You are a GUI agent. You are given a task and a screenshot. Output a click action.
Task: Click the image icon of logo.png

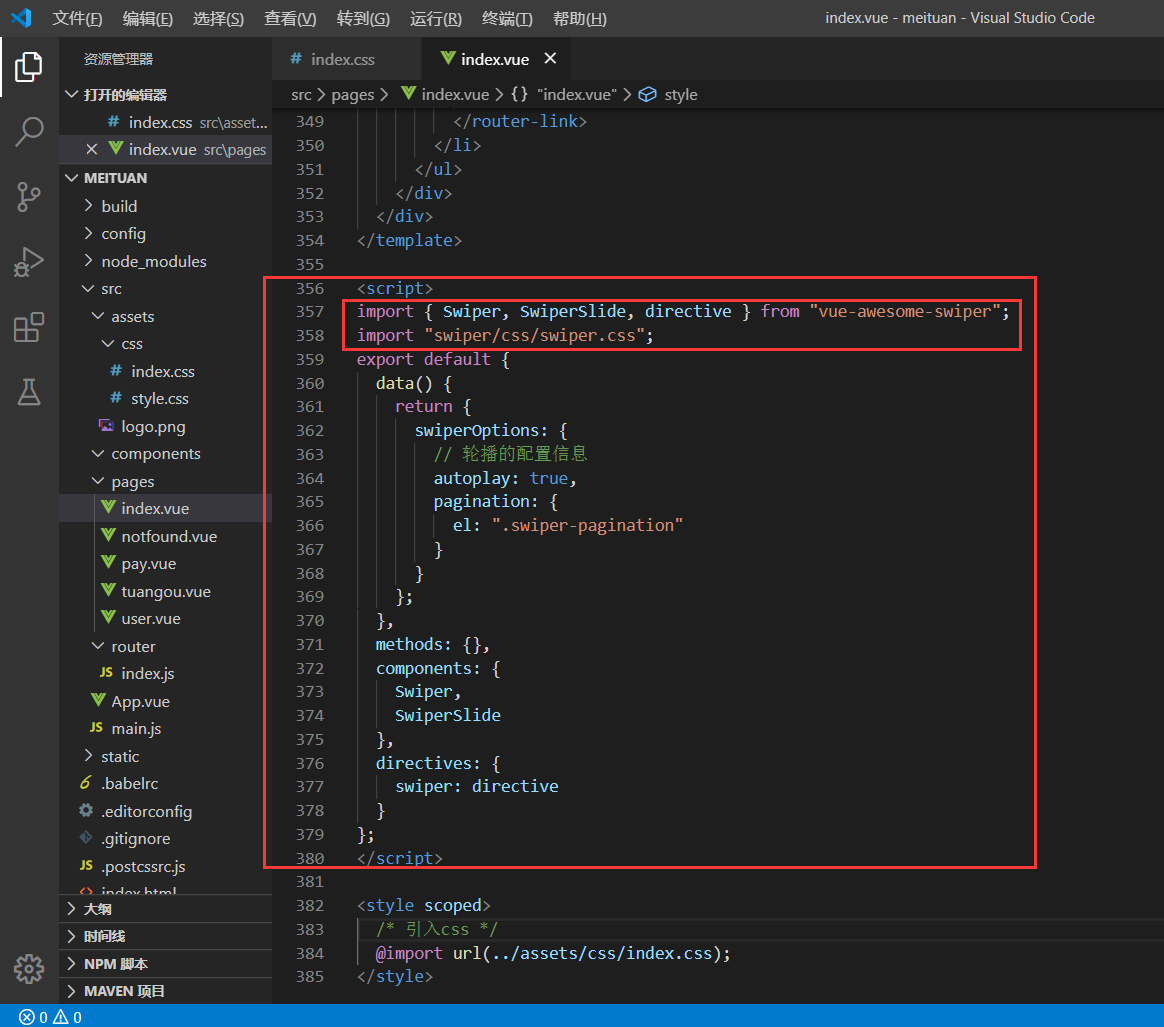coord(106,426)
